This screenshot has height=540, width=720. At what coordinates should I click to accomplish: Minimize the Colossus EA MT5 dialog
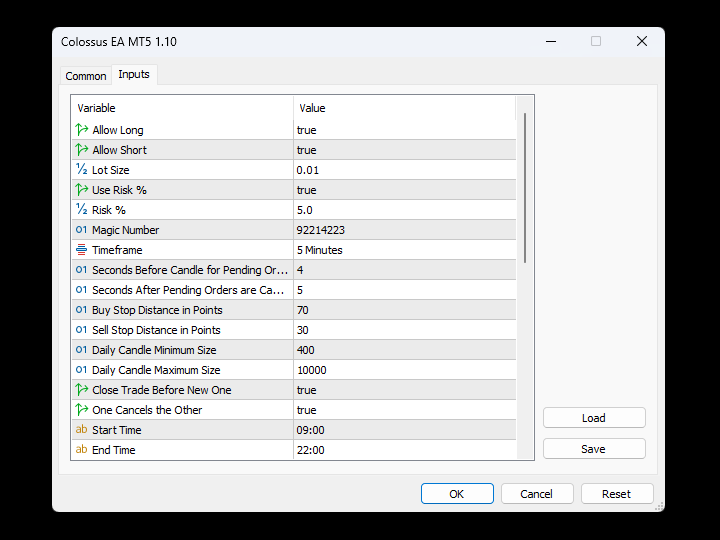[x=551, y=41]
